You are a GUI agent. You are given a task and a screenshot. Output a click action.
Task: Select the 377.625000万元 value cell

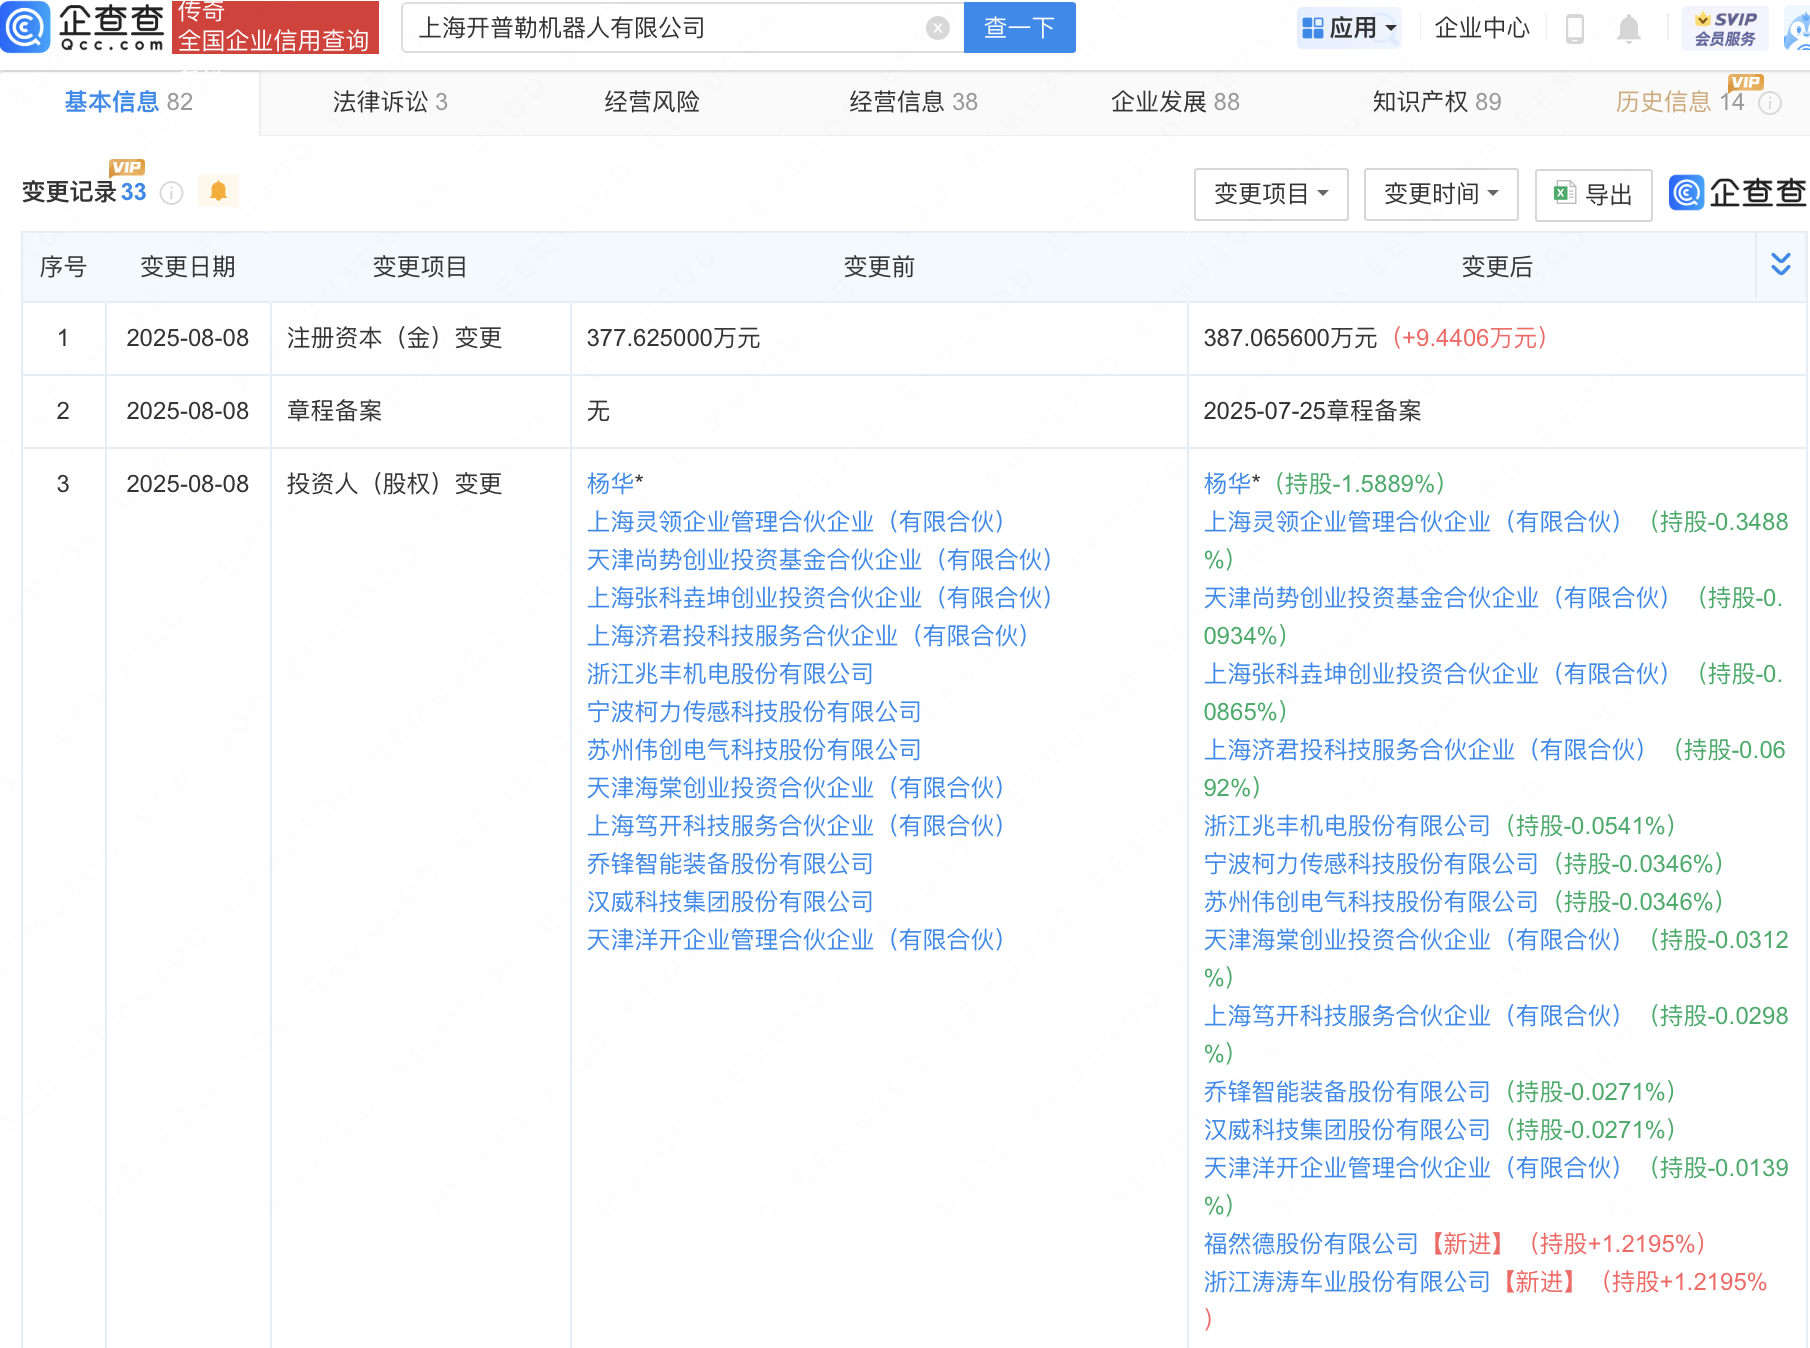point(879,338)
